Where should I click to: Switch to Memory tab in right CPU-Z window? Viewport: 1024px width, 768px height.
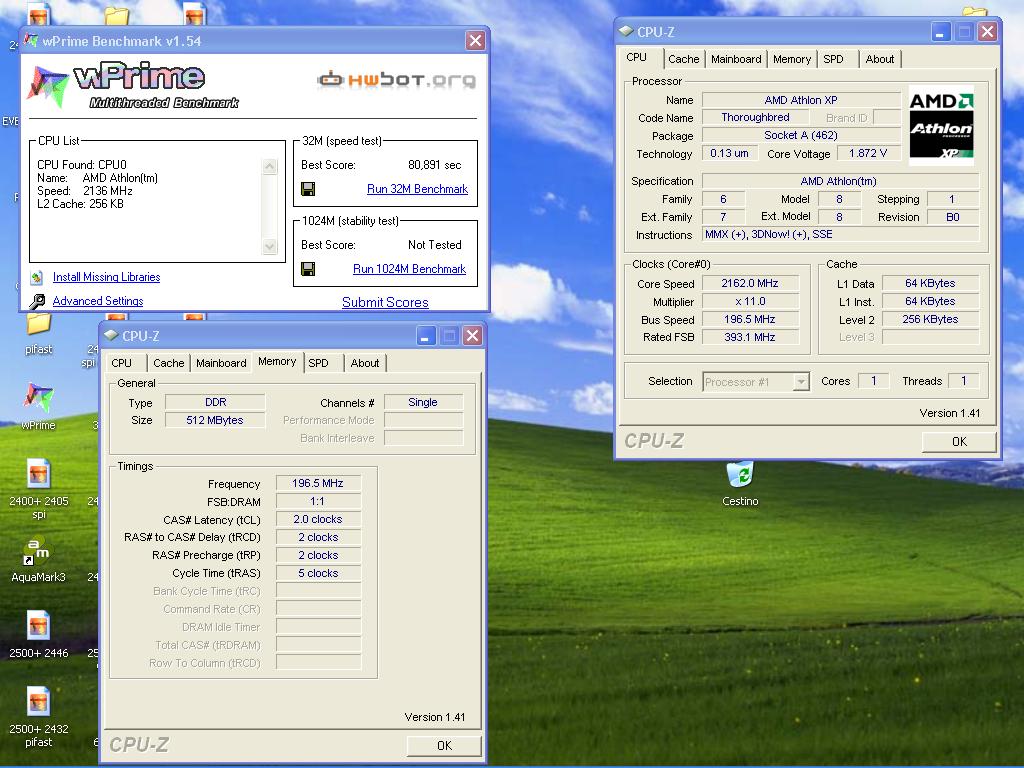click(x=792, y=59)
